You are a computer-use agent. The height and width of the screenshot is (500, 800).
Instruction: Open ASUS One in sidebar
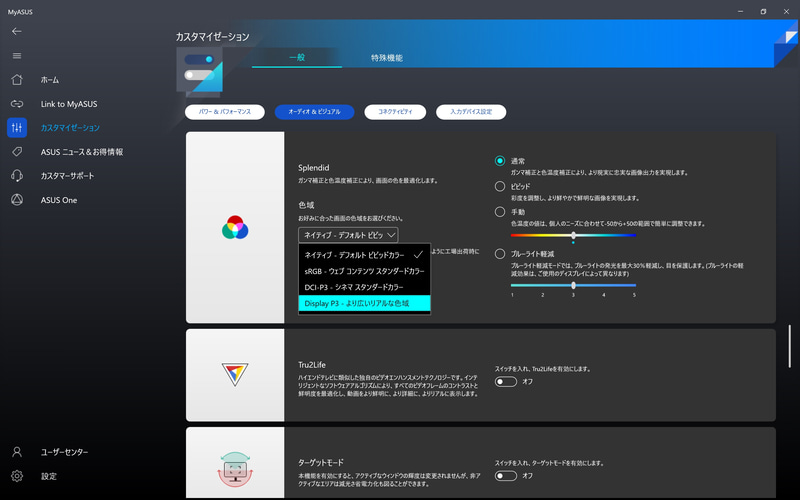point(59,200)
